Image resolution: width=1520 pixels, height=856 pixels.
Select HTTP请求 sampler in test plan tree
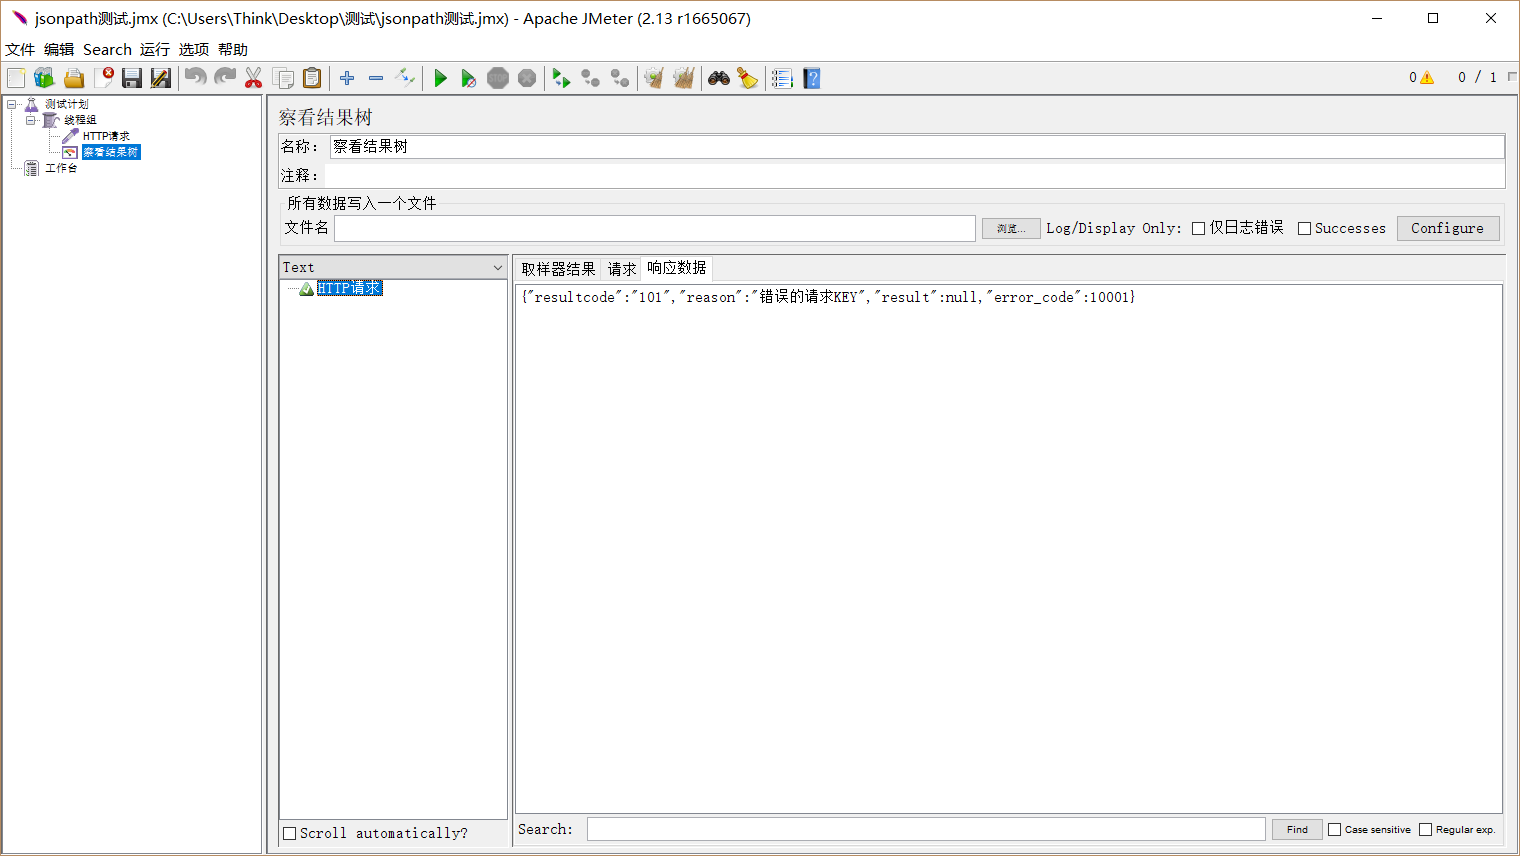106,136
